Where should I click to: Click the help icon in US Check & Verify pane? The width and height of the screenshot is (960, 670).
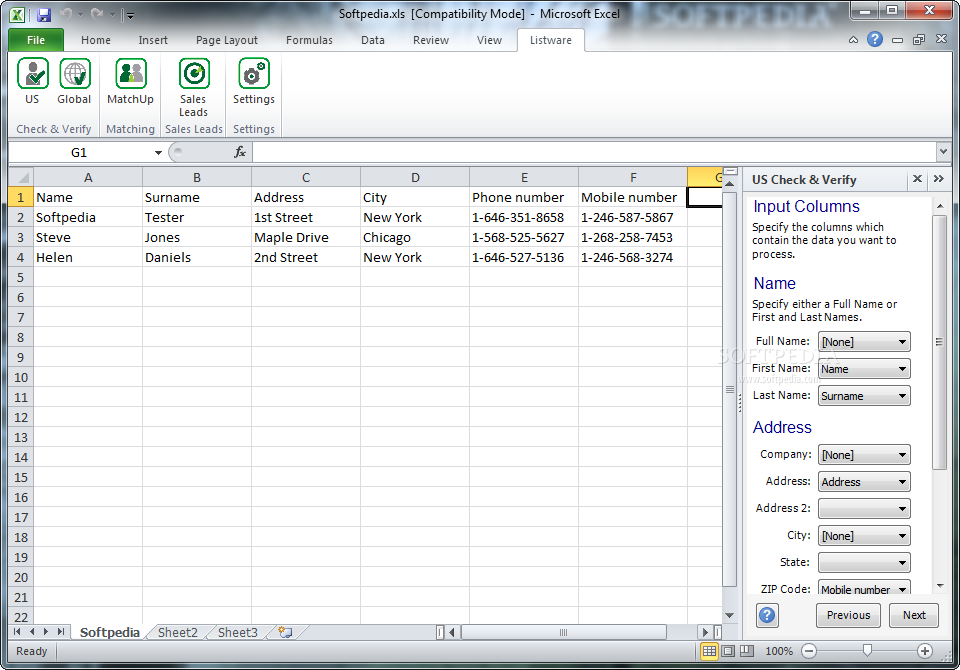pyautogui.click(x=767, y=615)
